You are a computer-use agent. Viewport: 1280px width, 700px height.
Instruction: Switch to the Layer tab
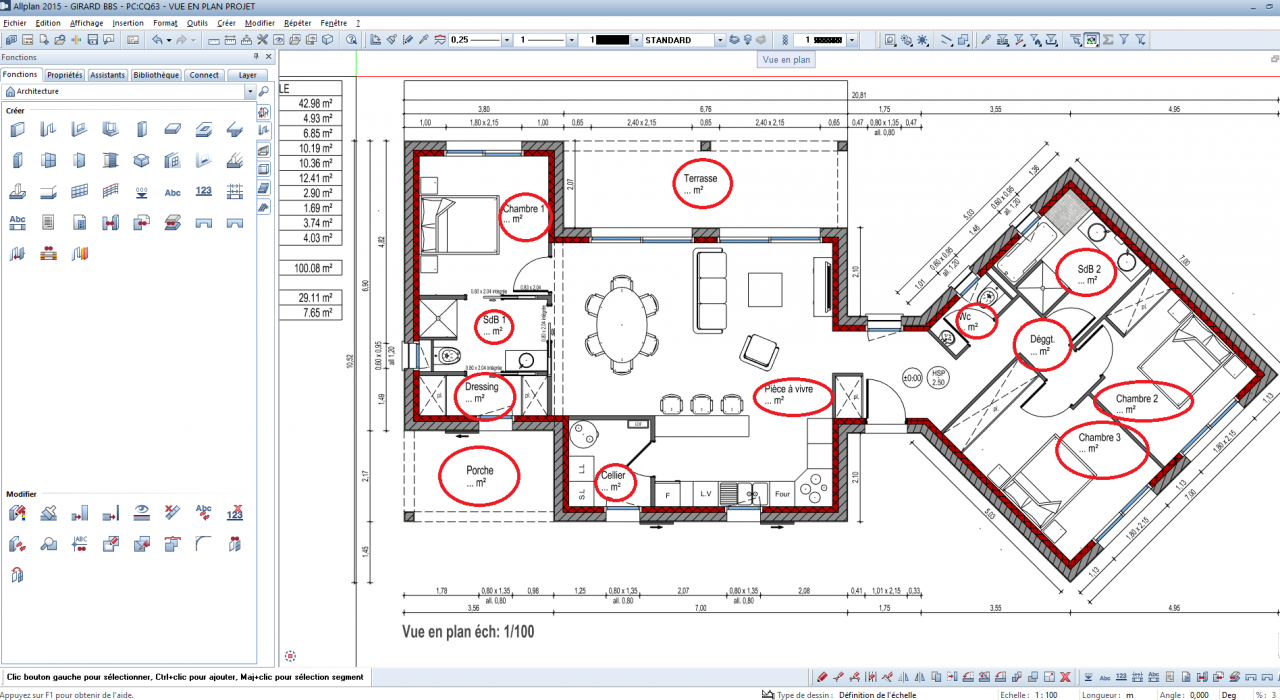pyautogui.click(x=248, y=75)
